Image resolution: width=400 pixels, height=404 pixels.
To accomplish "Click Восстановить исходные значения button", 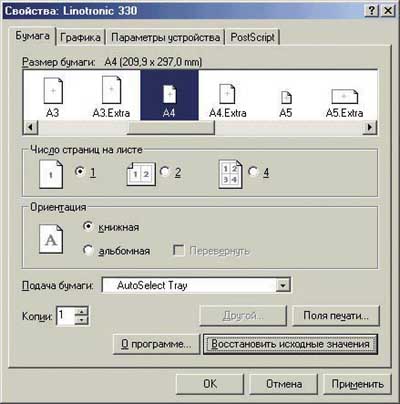I will click(x=290, y=344).
